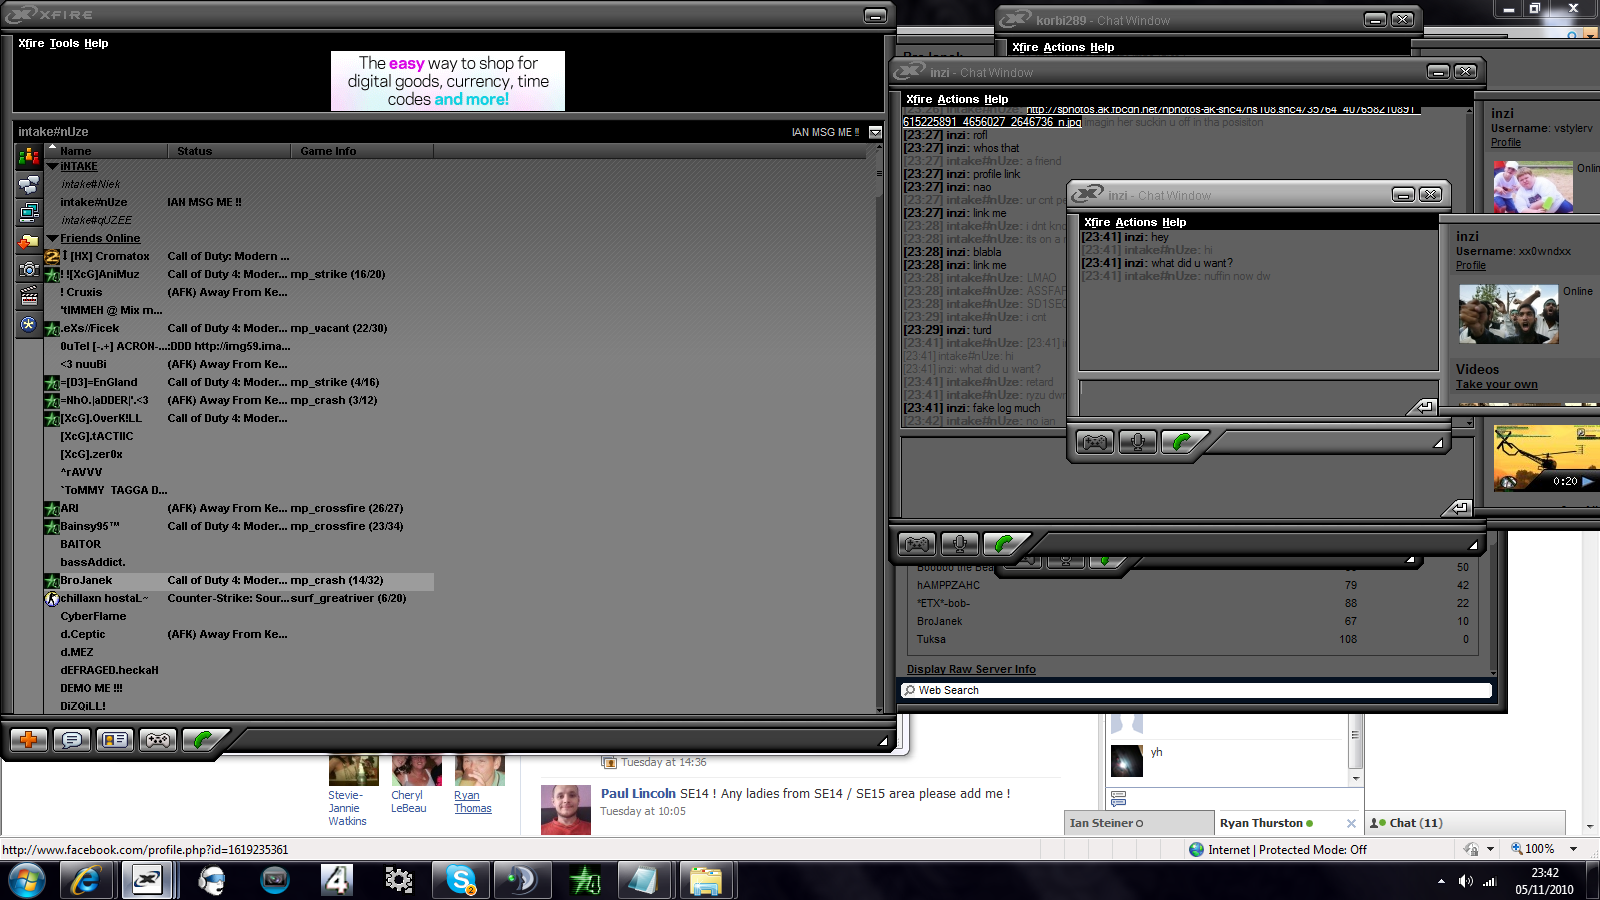This screenshot has height=900, width=1600.
Task: Open Help menu in vstylerv inzi chat
Action: pyautogui.click(x=996, y=99)
